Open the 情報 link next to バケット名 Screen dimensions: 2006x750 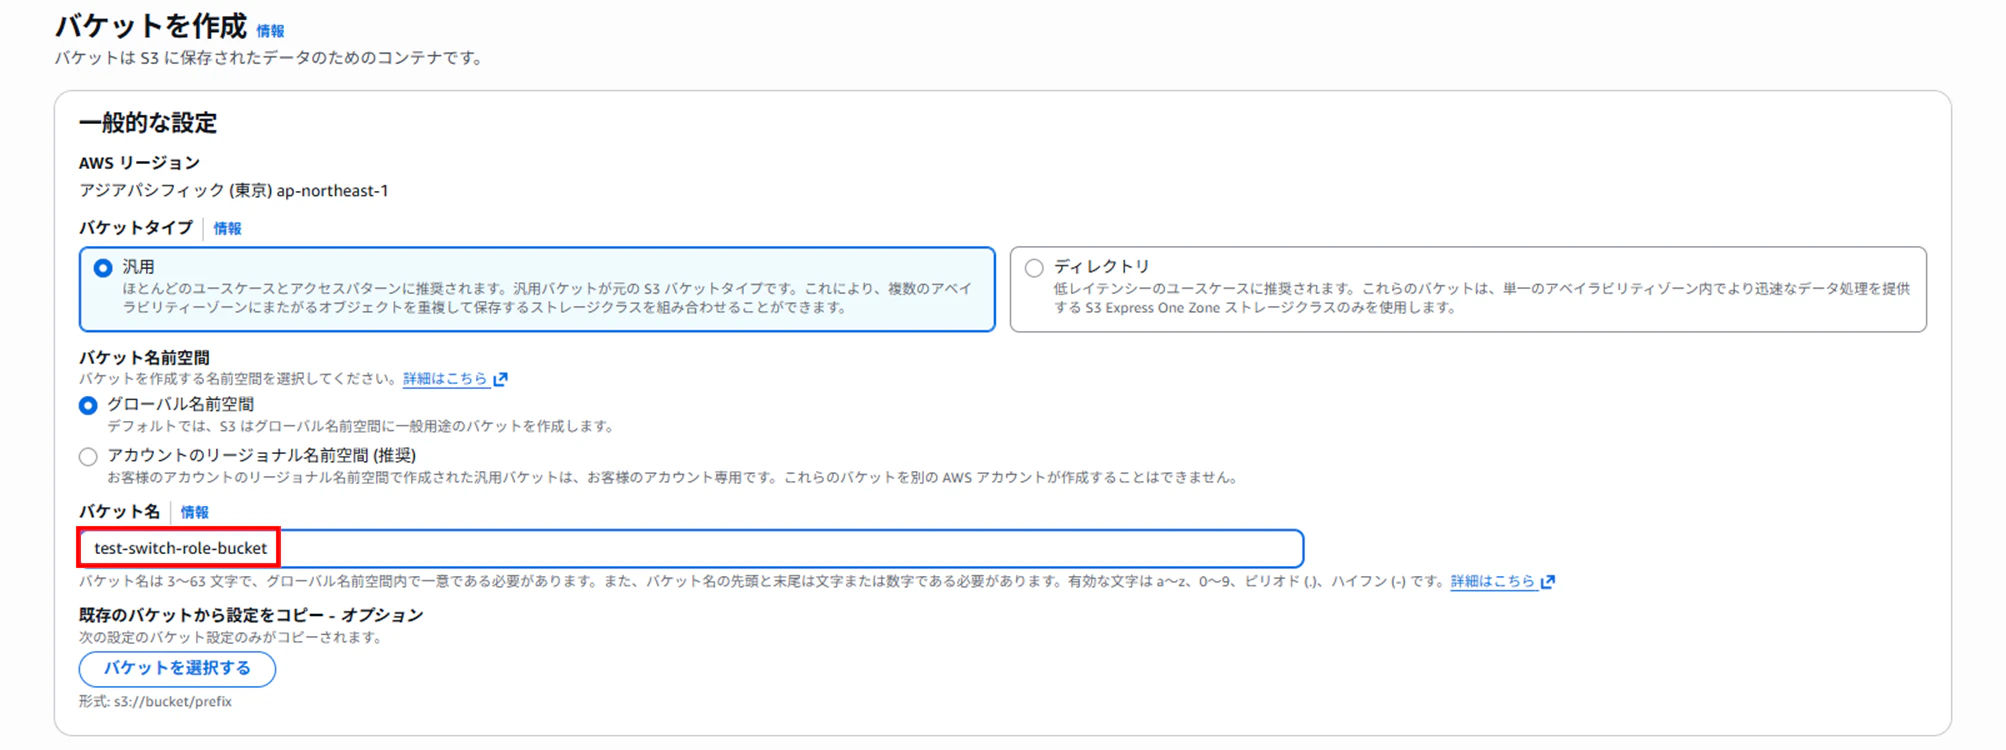194,512
